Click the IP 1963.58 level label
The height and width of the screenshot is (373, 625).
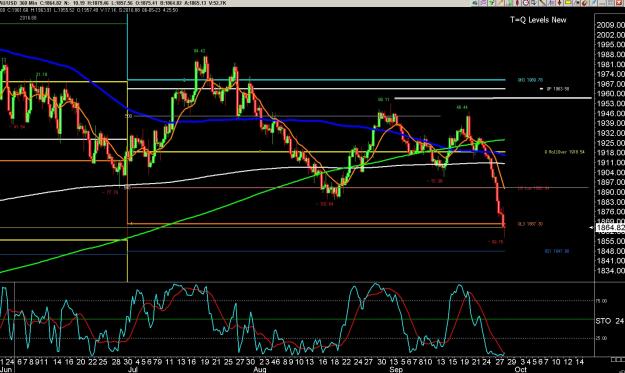(558, 89)
